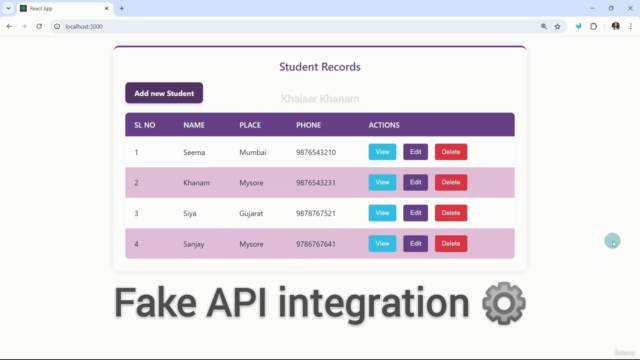Screen dimensions: 640x360
Task: Click Mysore in Khanam's row
Action: (251, 183)
